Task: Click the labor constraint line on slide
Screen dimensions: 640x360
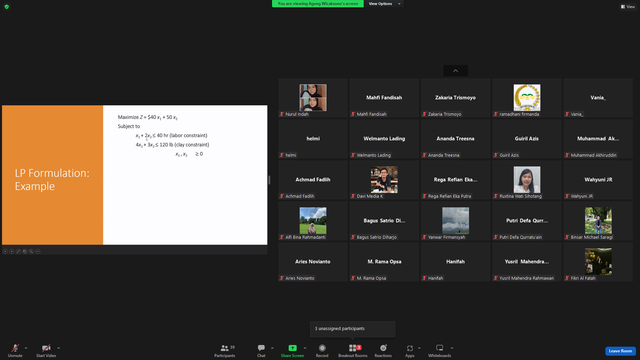Action: click(x=171, y=136)
